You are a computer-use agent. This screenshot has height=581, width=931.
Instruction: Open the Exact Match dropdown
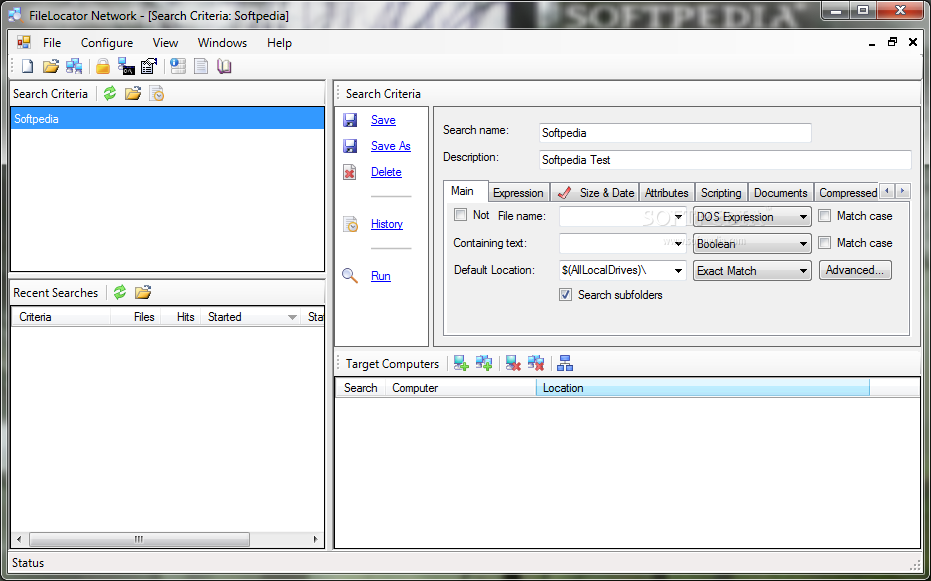tap(752, 271)
